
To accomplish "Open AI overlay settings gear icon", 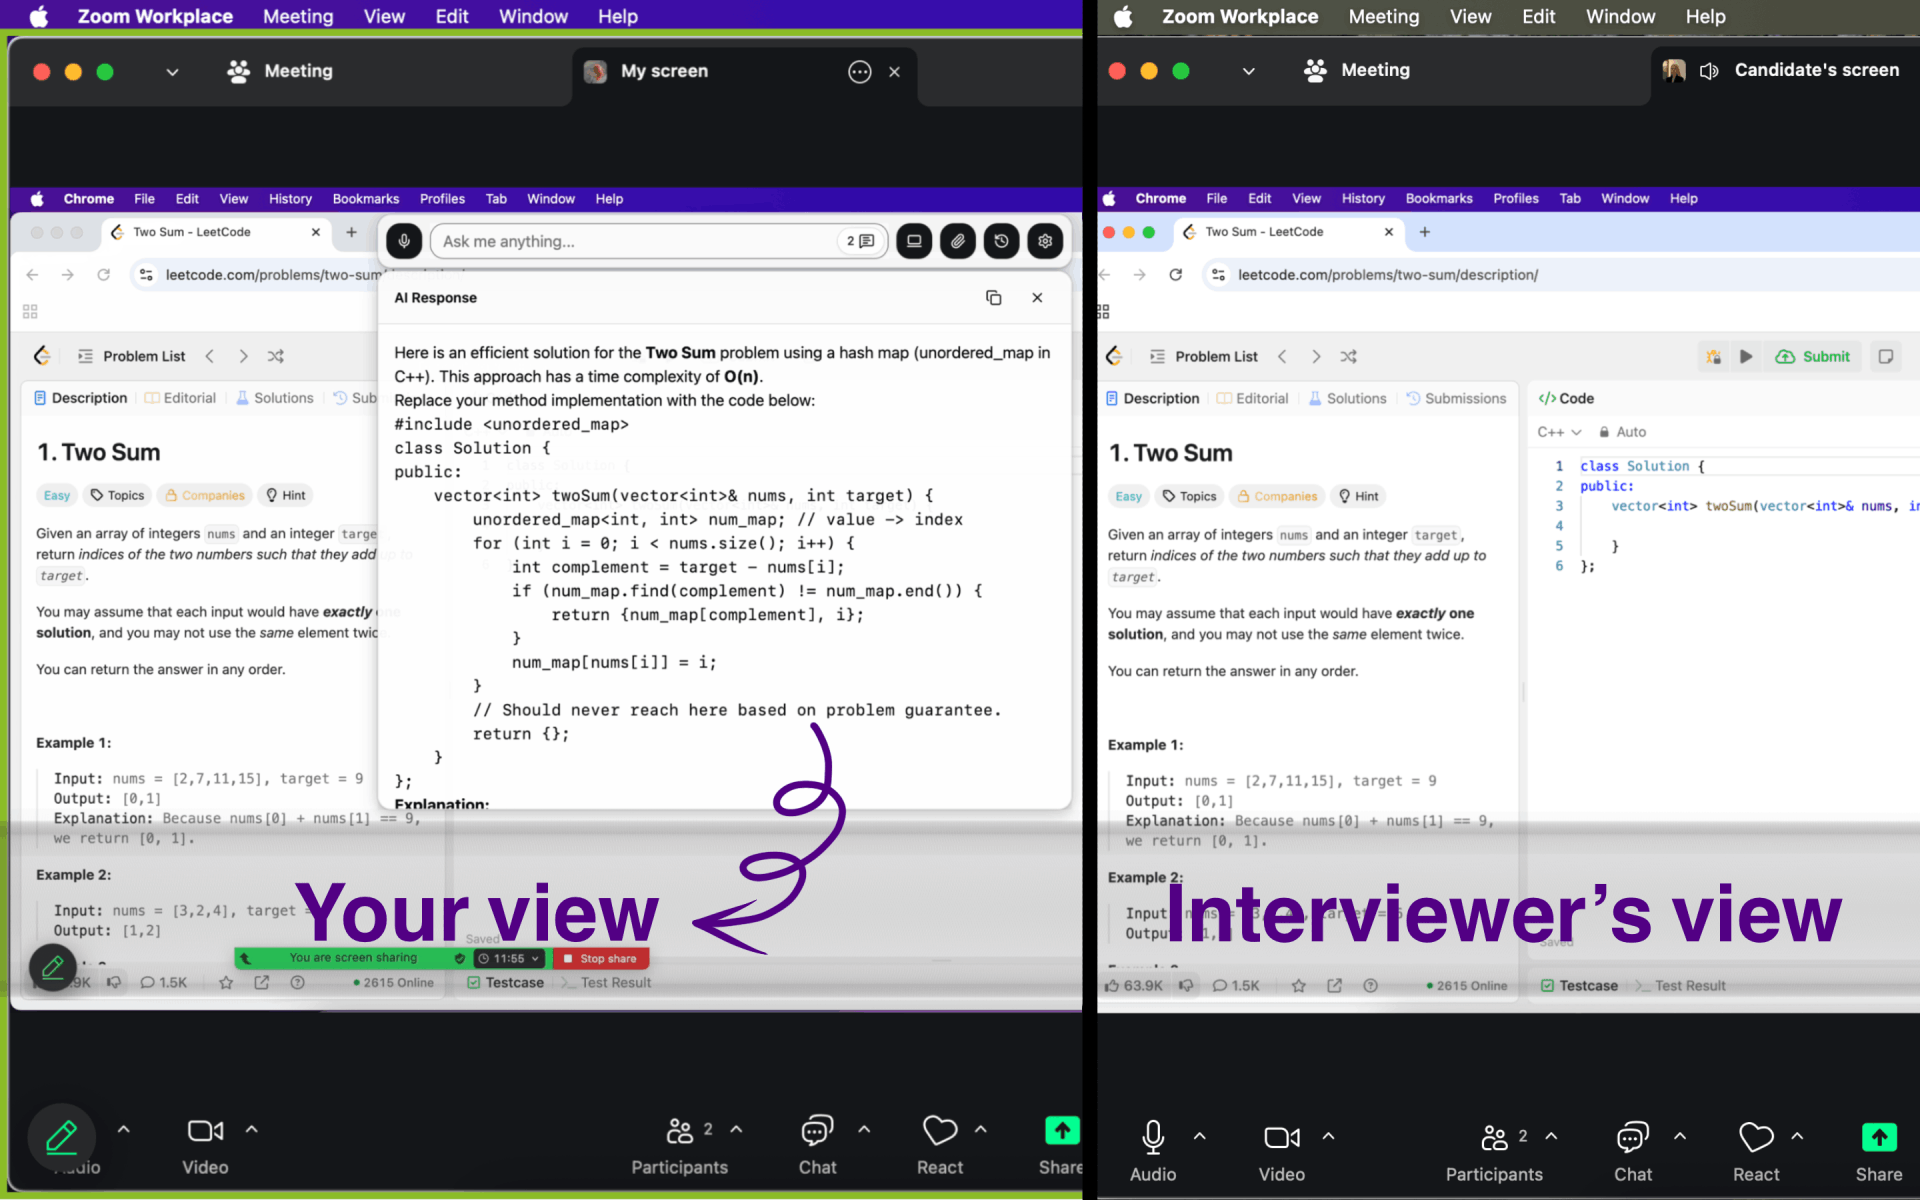I will [x=1046, y=241].
